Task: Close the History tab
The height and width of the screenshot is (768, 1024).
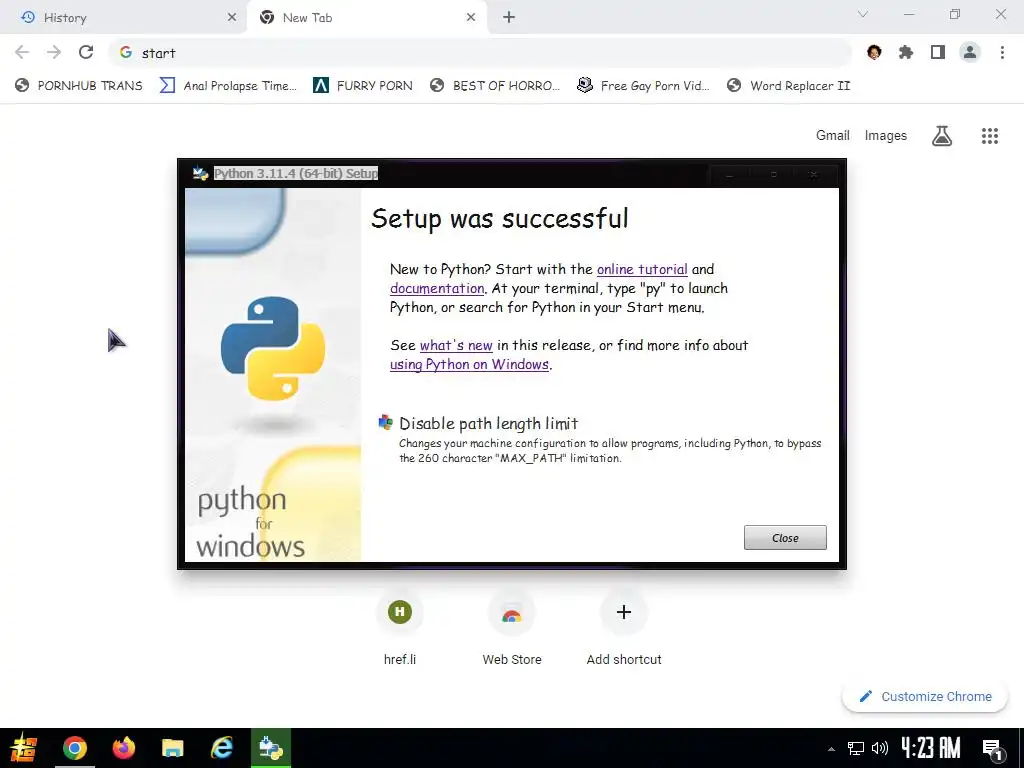Action: tap(232, 18)
